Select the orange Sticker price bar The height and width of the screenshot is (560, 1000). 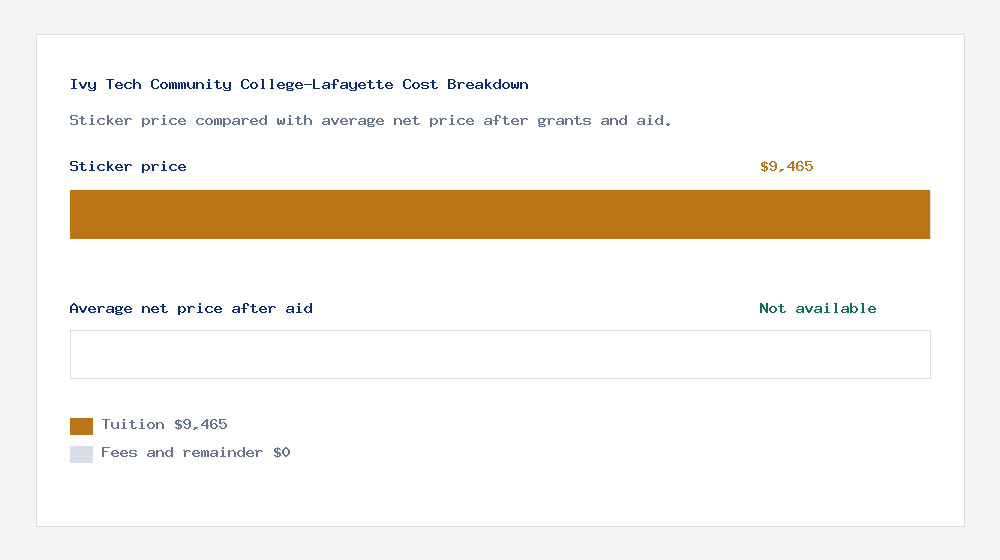coord(500,214)
